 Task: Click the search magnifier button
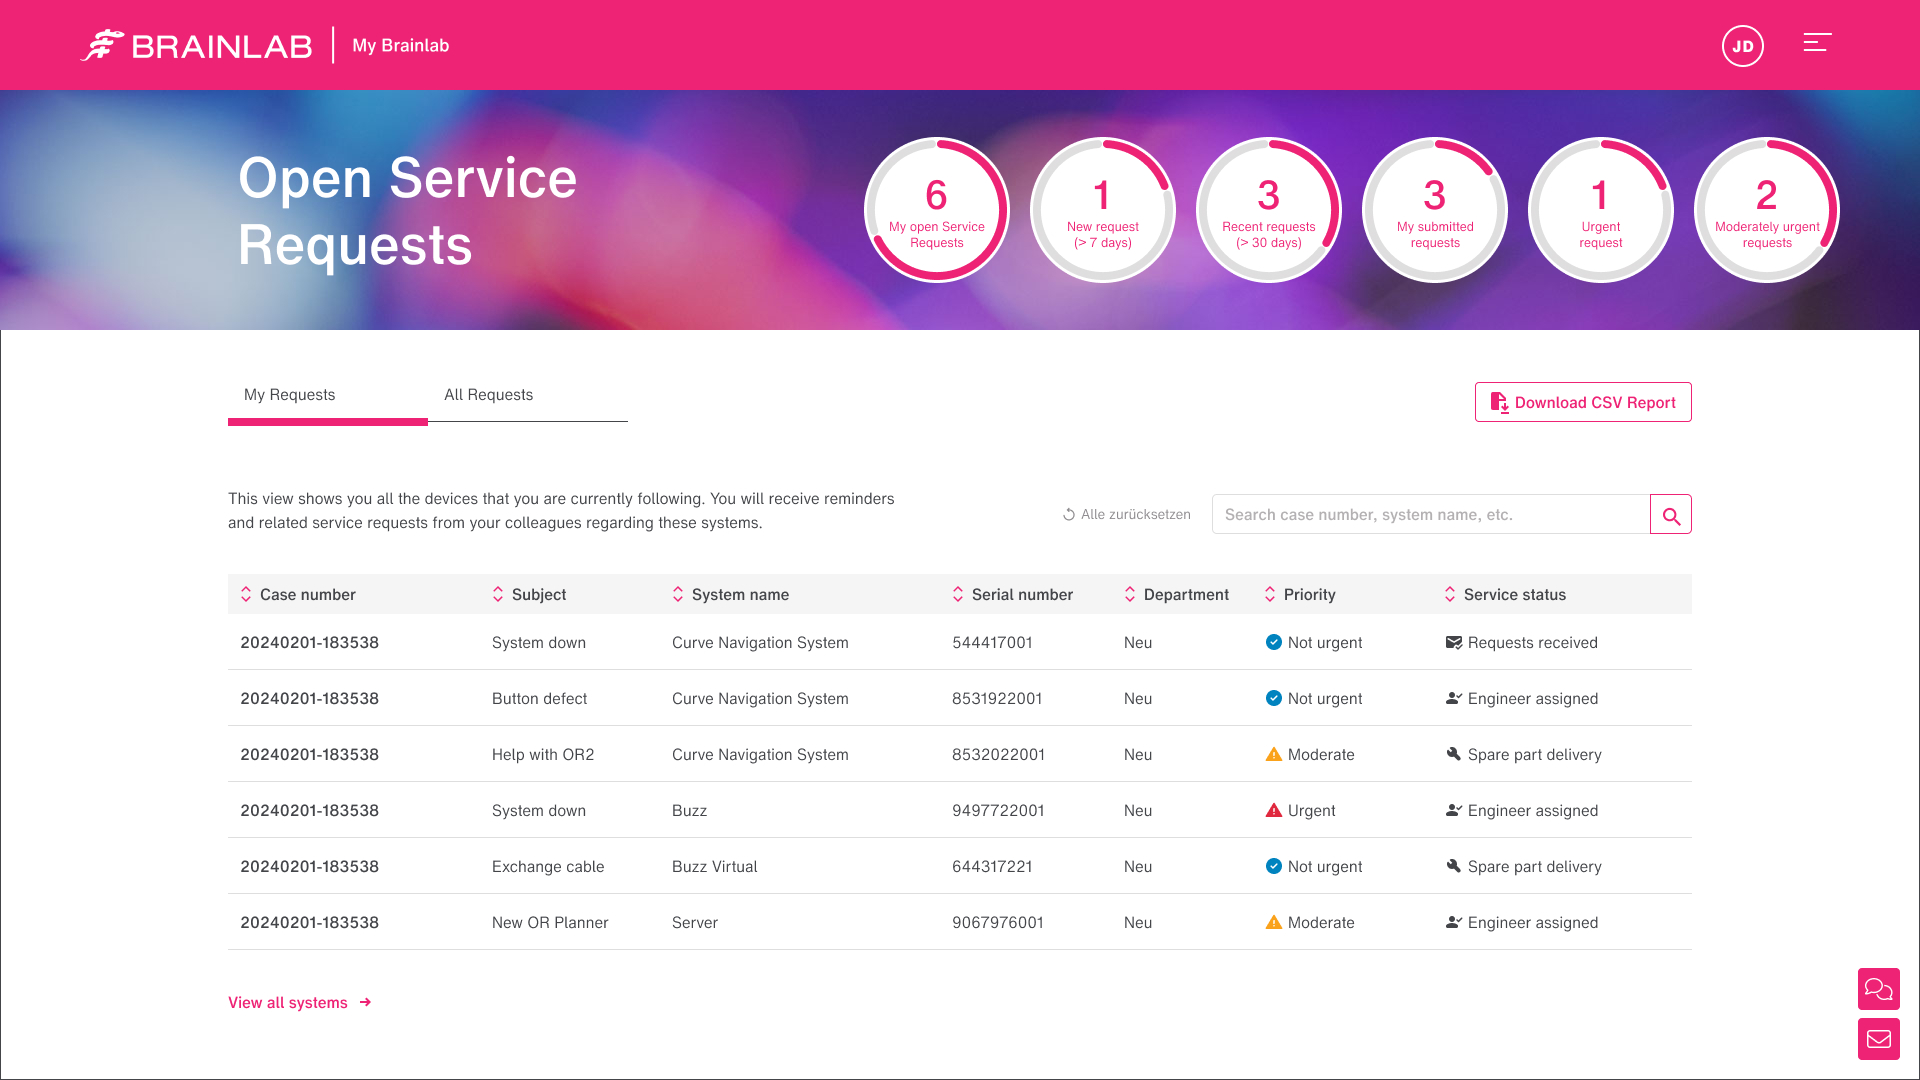[1671, 515]
